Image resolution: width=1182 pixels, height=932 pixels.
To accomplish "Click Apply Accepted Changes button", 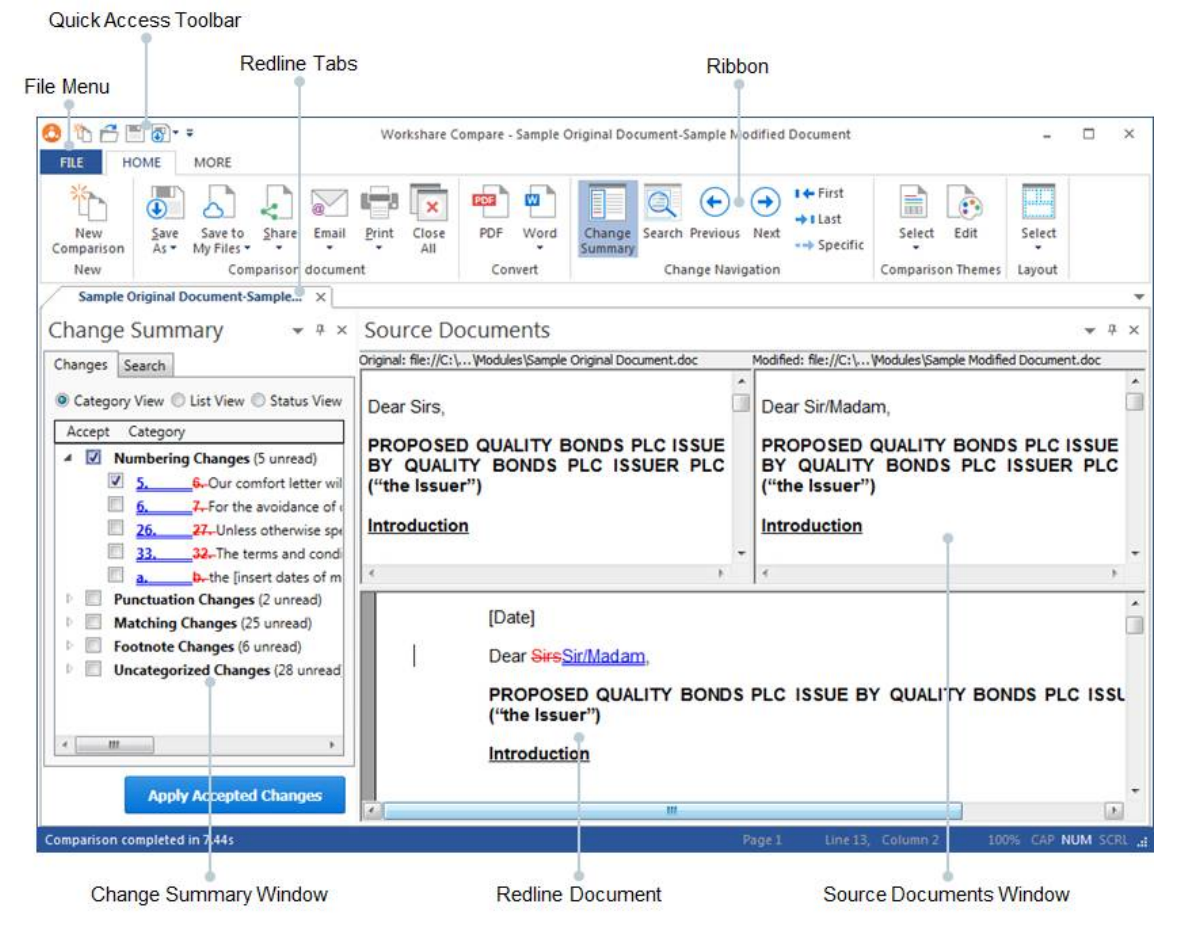I will (x=234, y=795).
